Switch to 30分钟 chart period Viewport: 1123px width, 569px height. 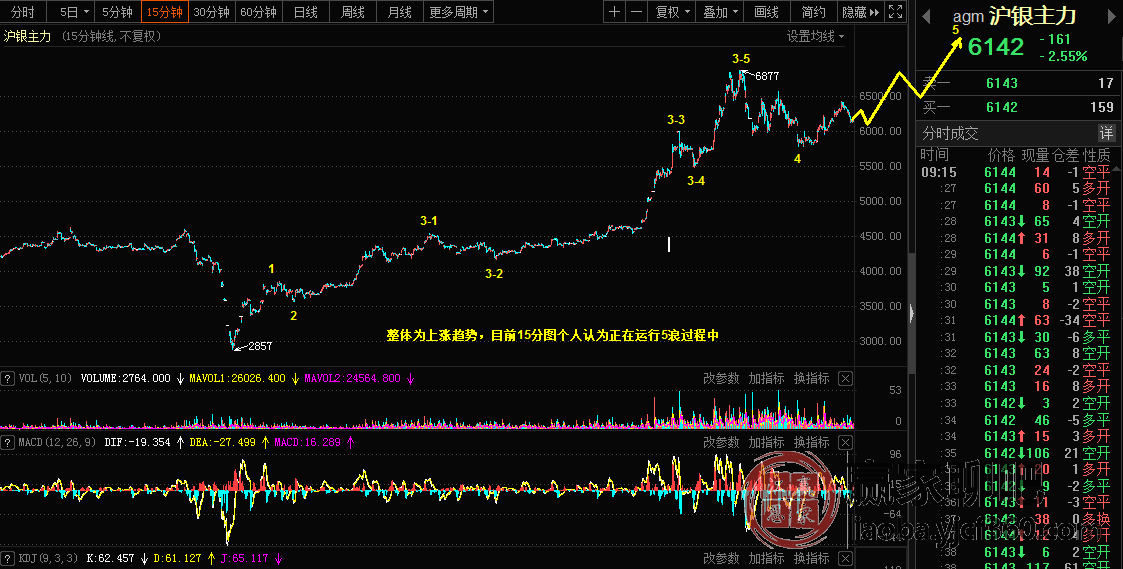(x=211, y=12)
